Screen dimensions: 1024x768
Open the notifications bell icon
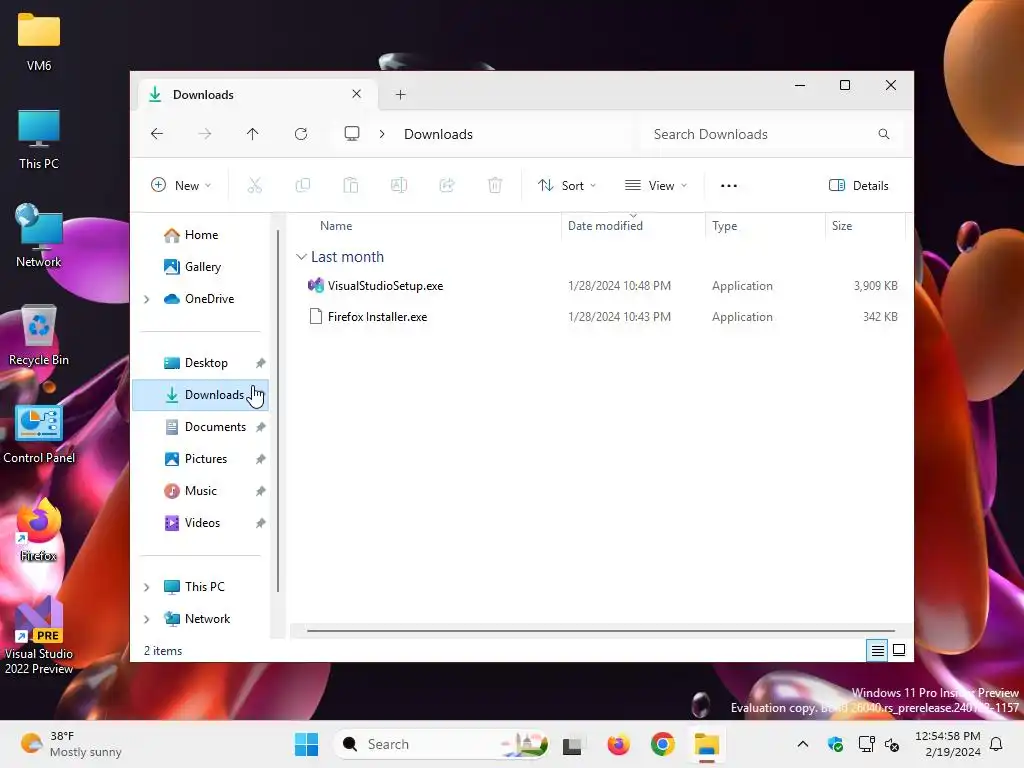(997, 744)
